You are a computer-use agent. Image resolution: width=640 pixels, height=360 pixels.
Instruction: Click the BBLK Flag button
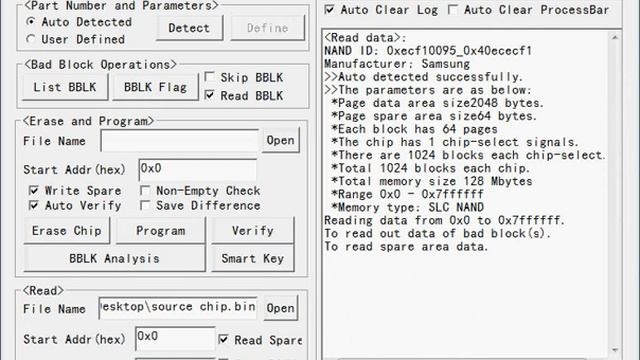(x=156, y=87)
